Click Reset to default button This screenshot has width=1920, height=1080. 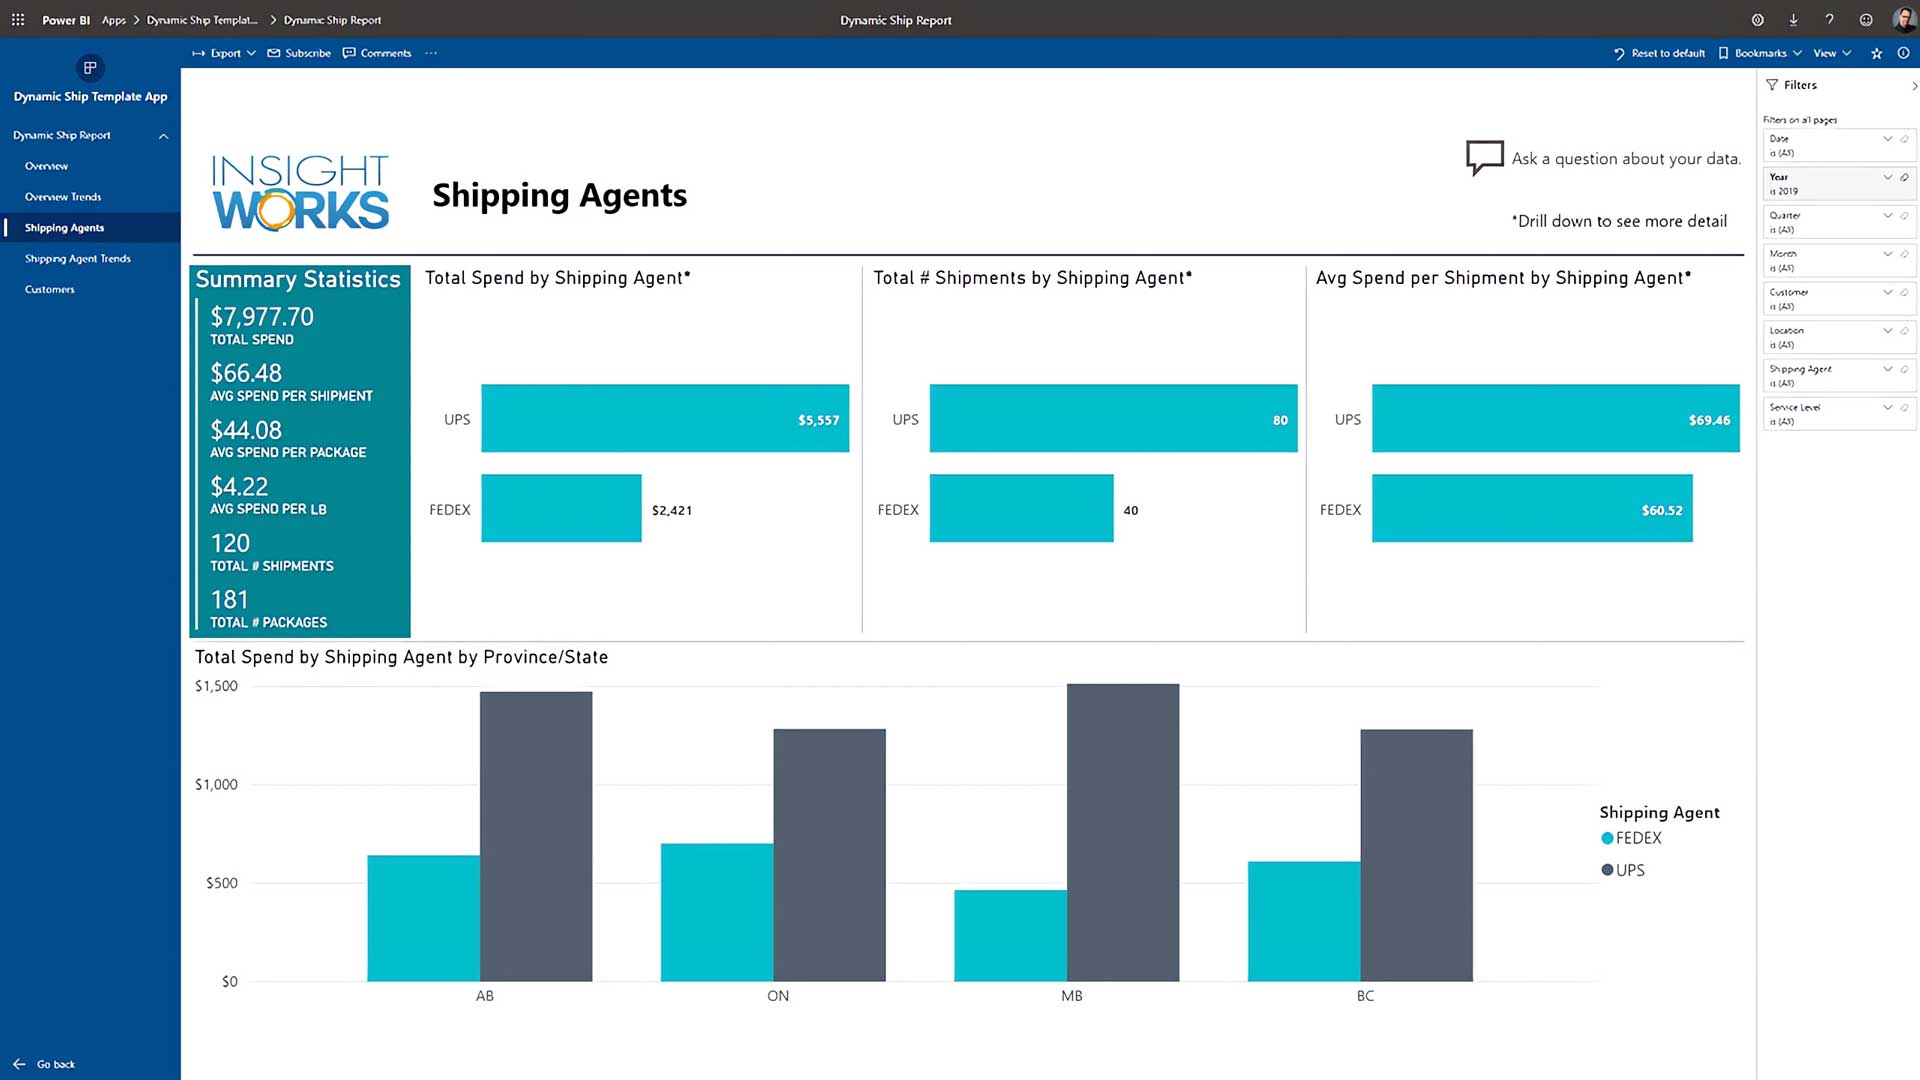pos(1659,54)
